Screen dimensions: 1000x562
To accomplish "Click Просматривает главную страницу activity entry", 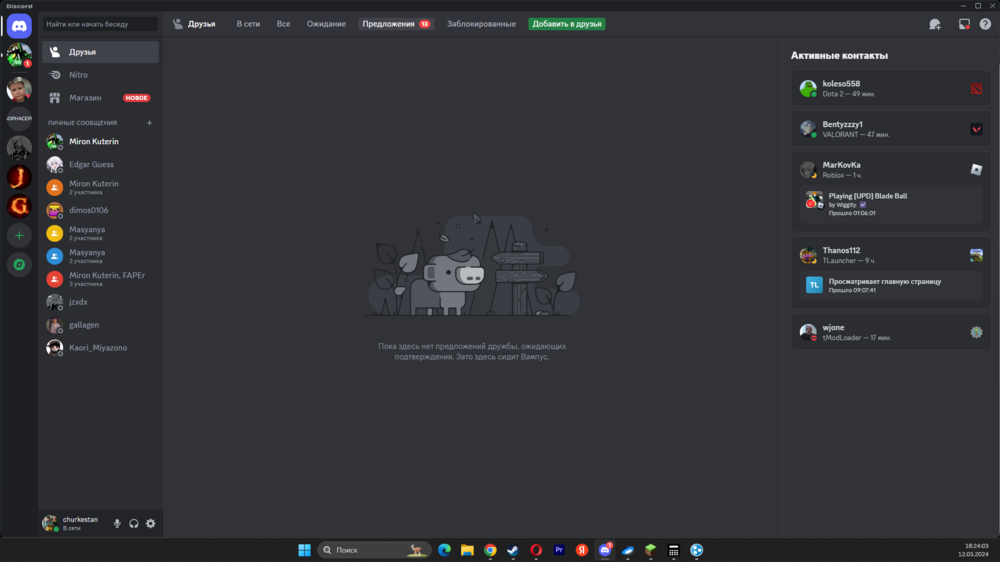I will point(891,285).
